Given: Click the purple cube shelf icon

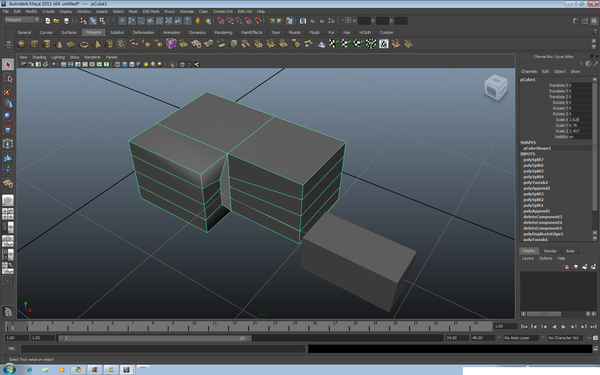Looking at the screenshot, I should (171, 44).
